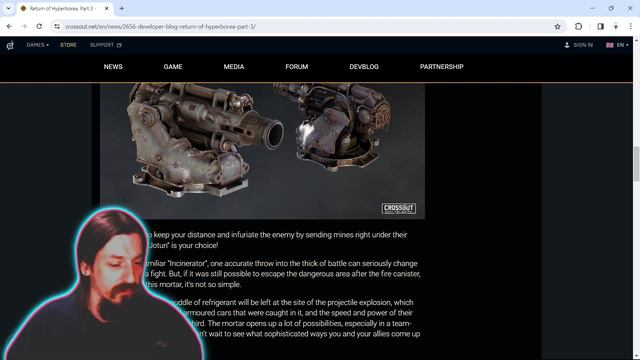Click the browser forward arrow
This screenshot has width=640, height=360.
tap(24, 27)
